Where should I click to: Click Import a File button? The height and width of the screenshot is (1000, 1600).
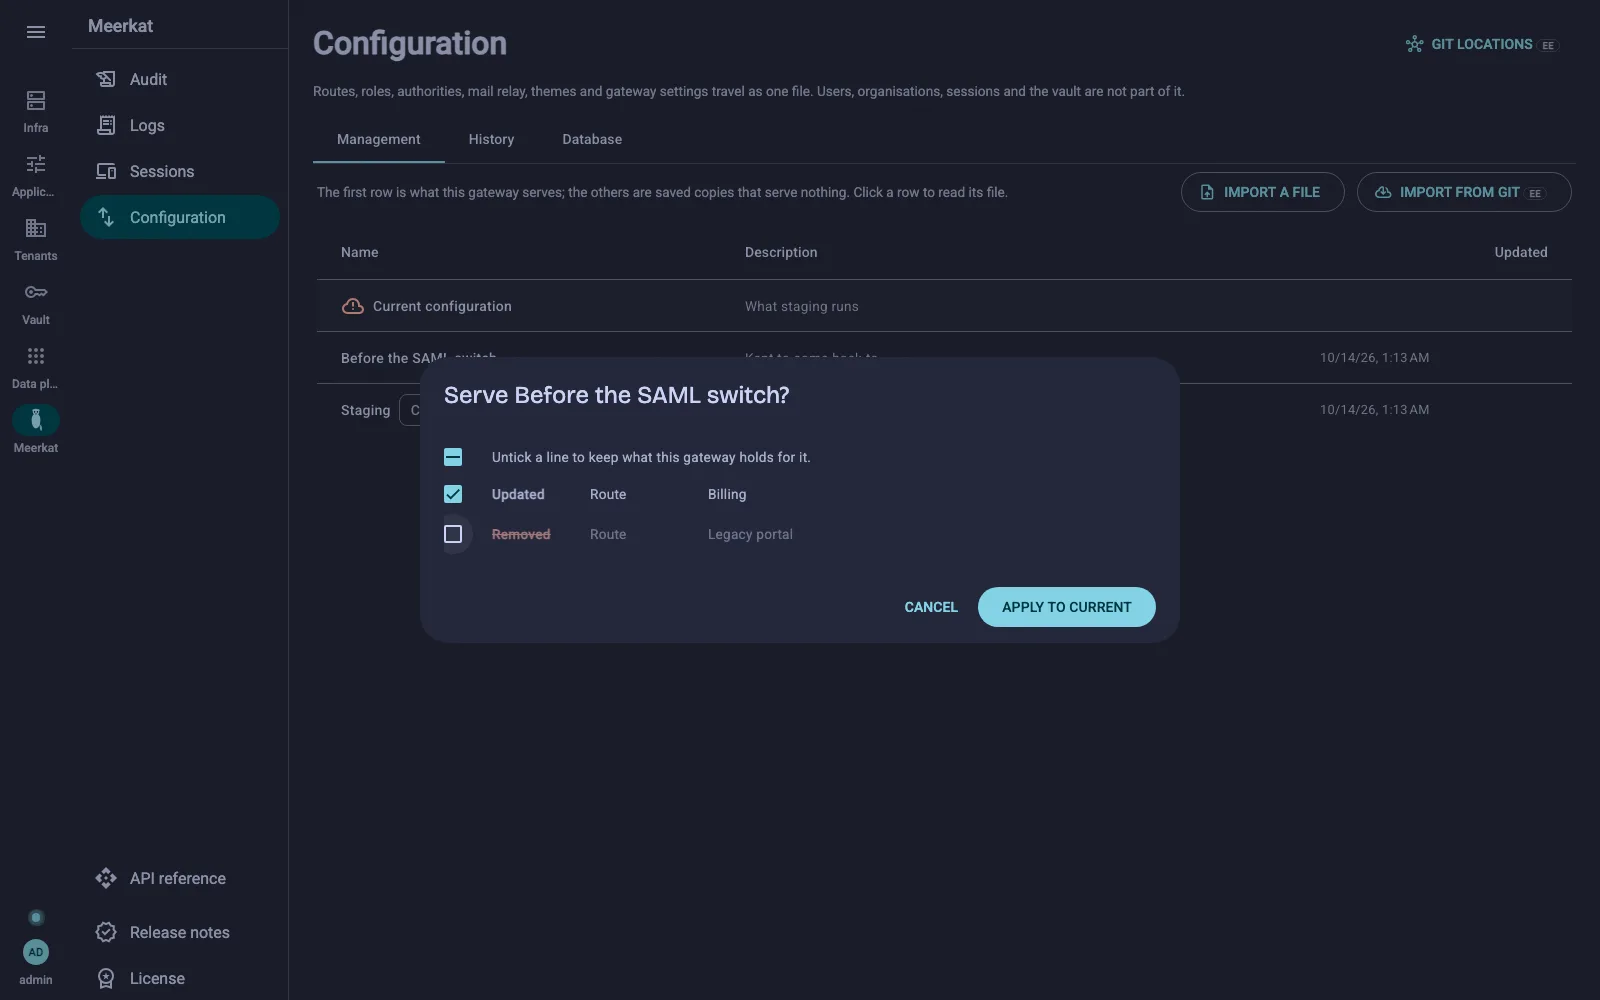click(x=1262, y=192)
